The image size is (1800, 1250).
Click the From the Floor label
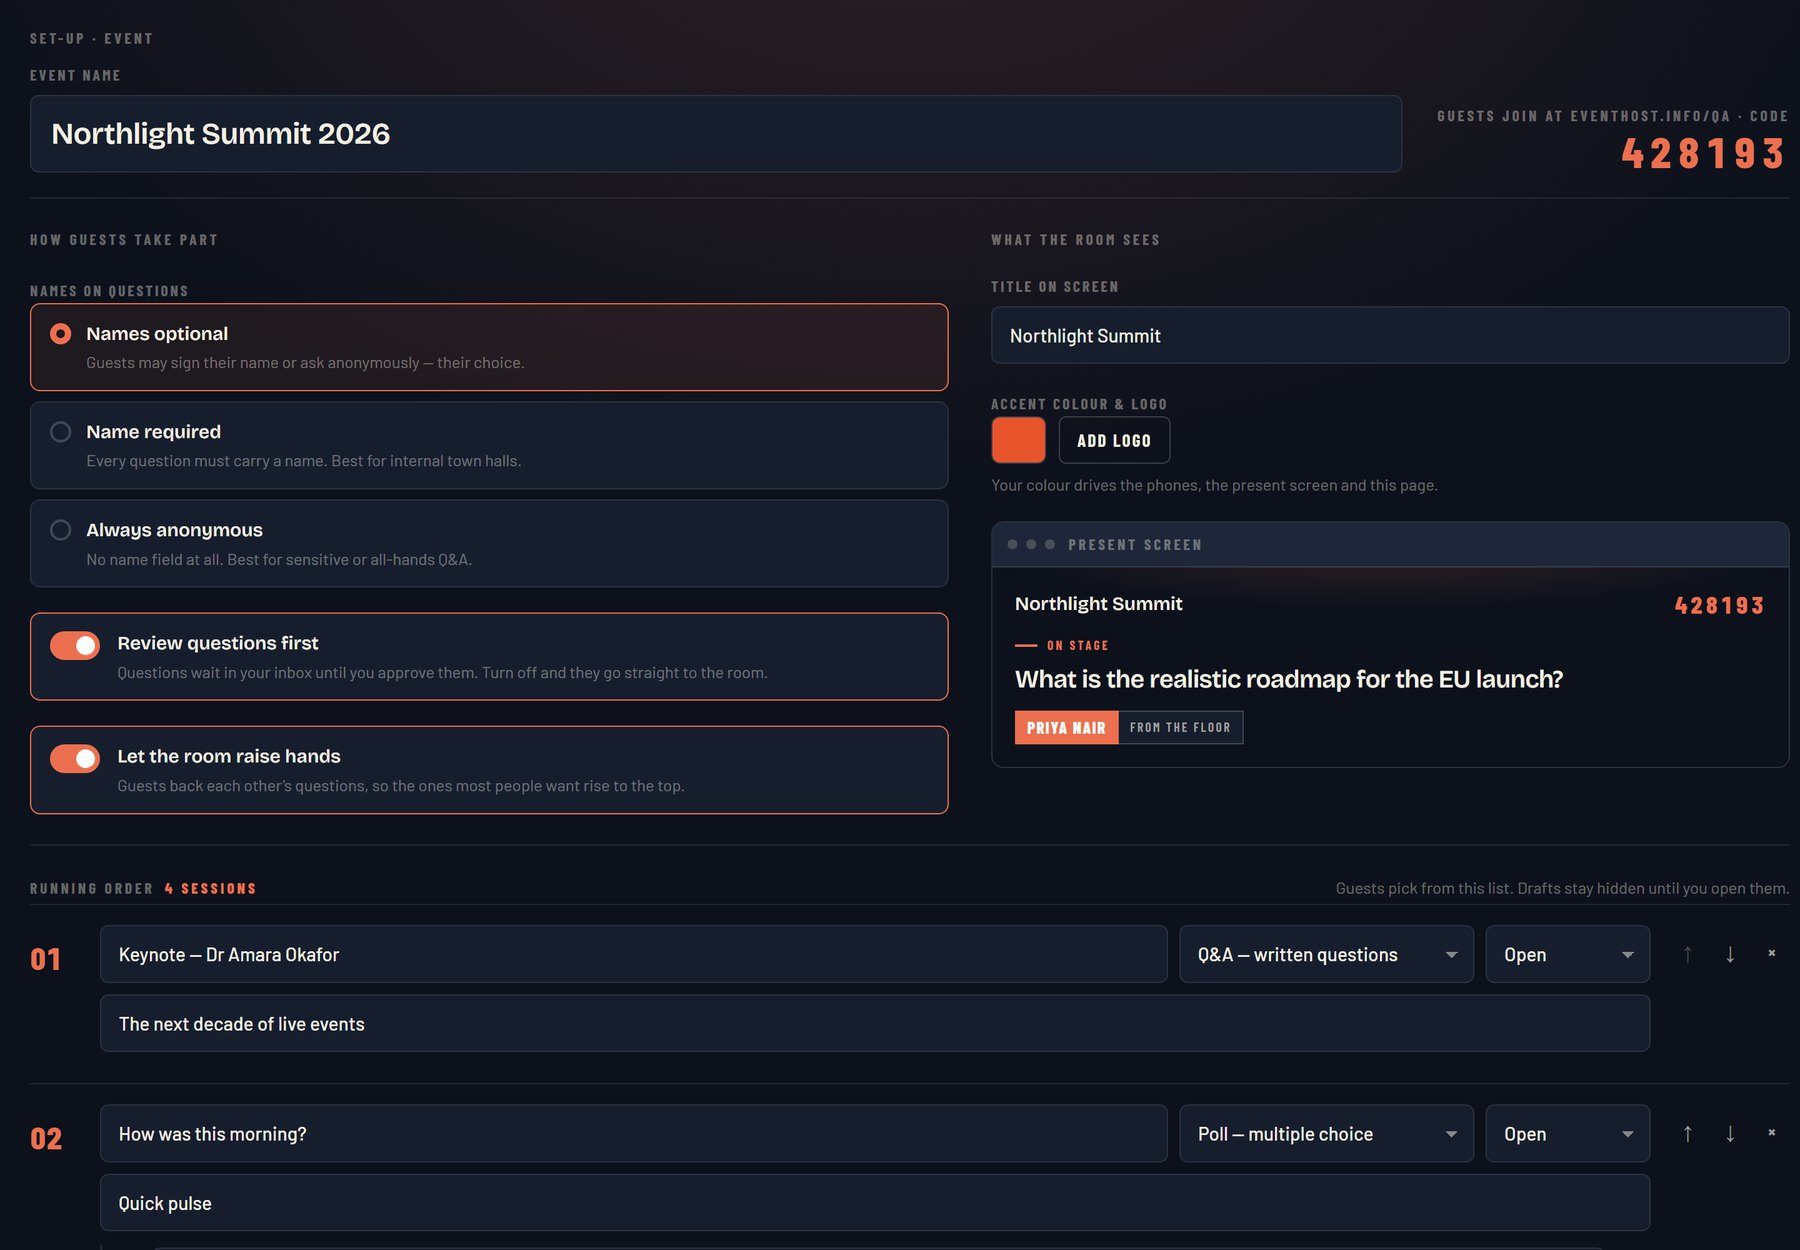click(1180, 728)
